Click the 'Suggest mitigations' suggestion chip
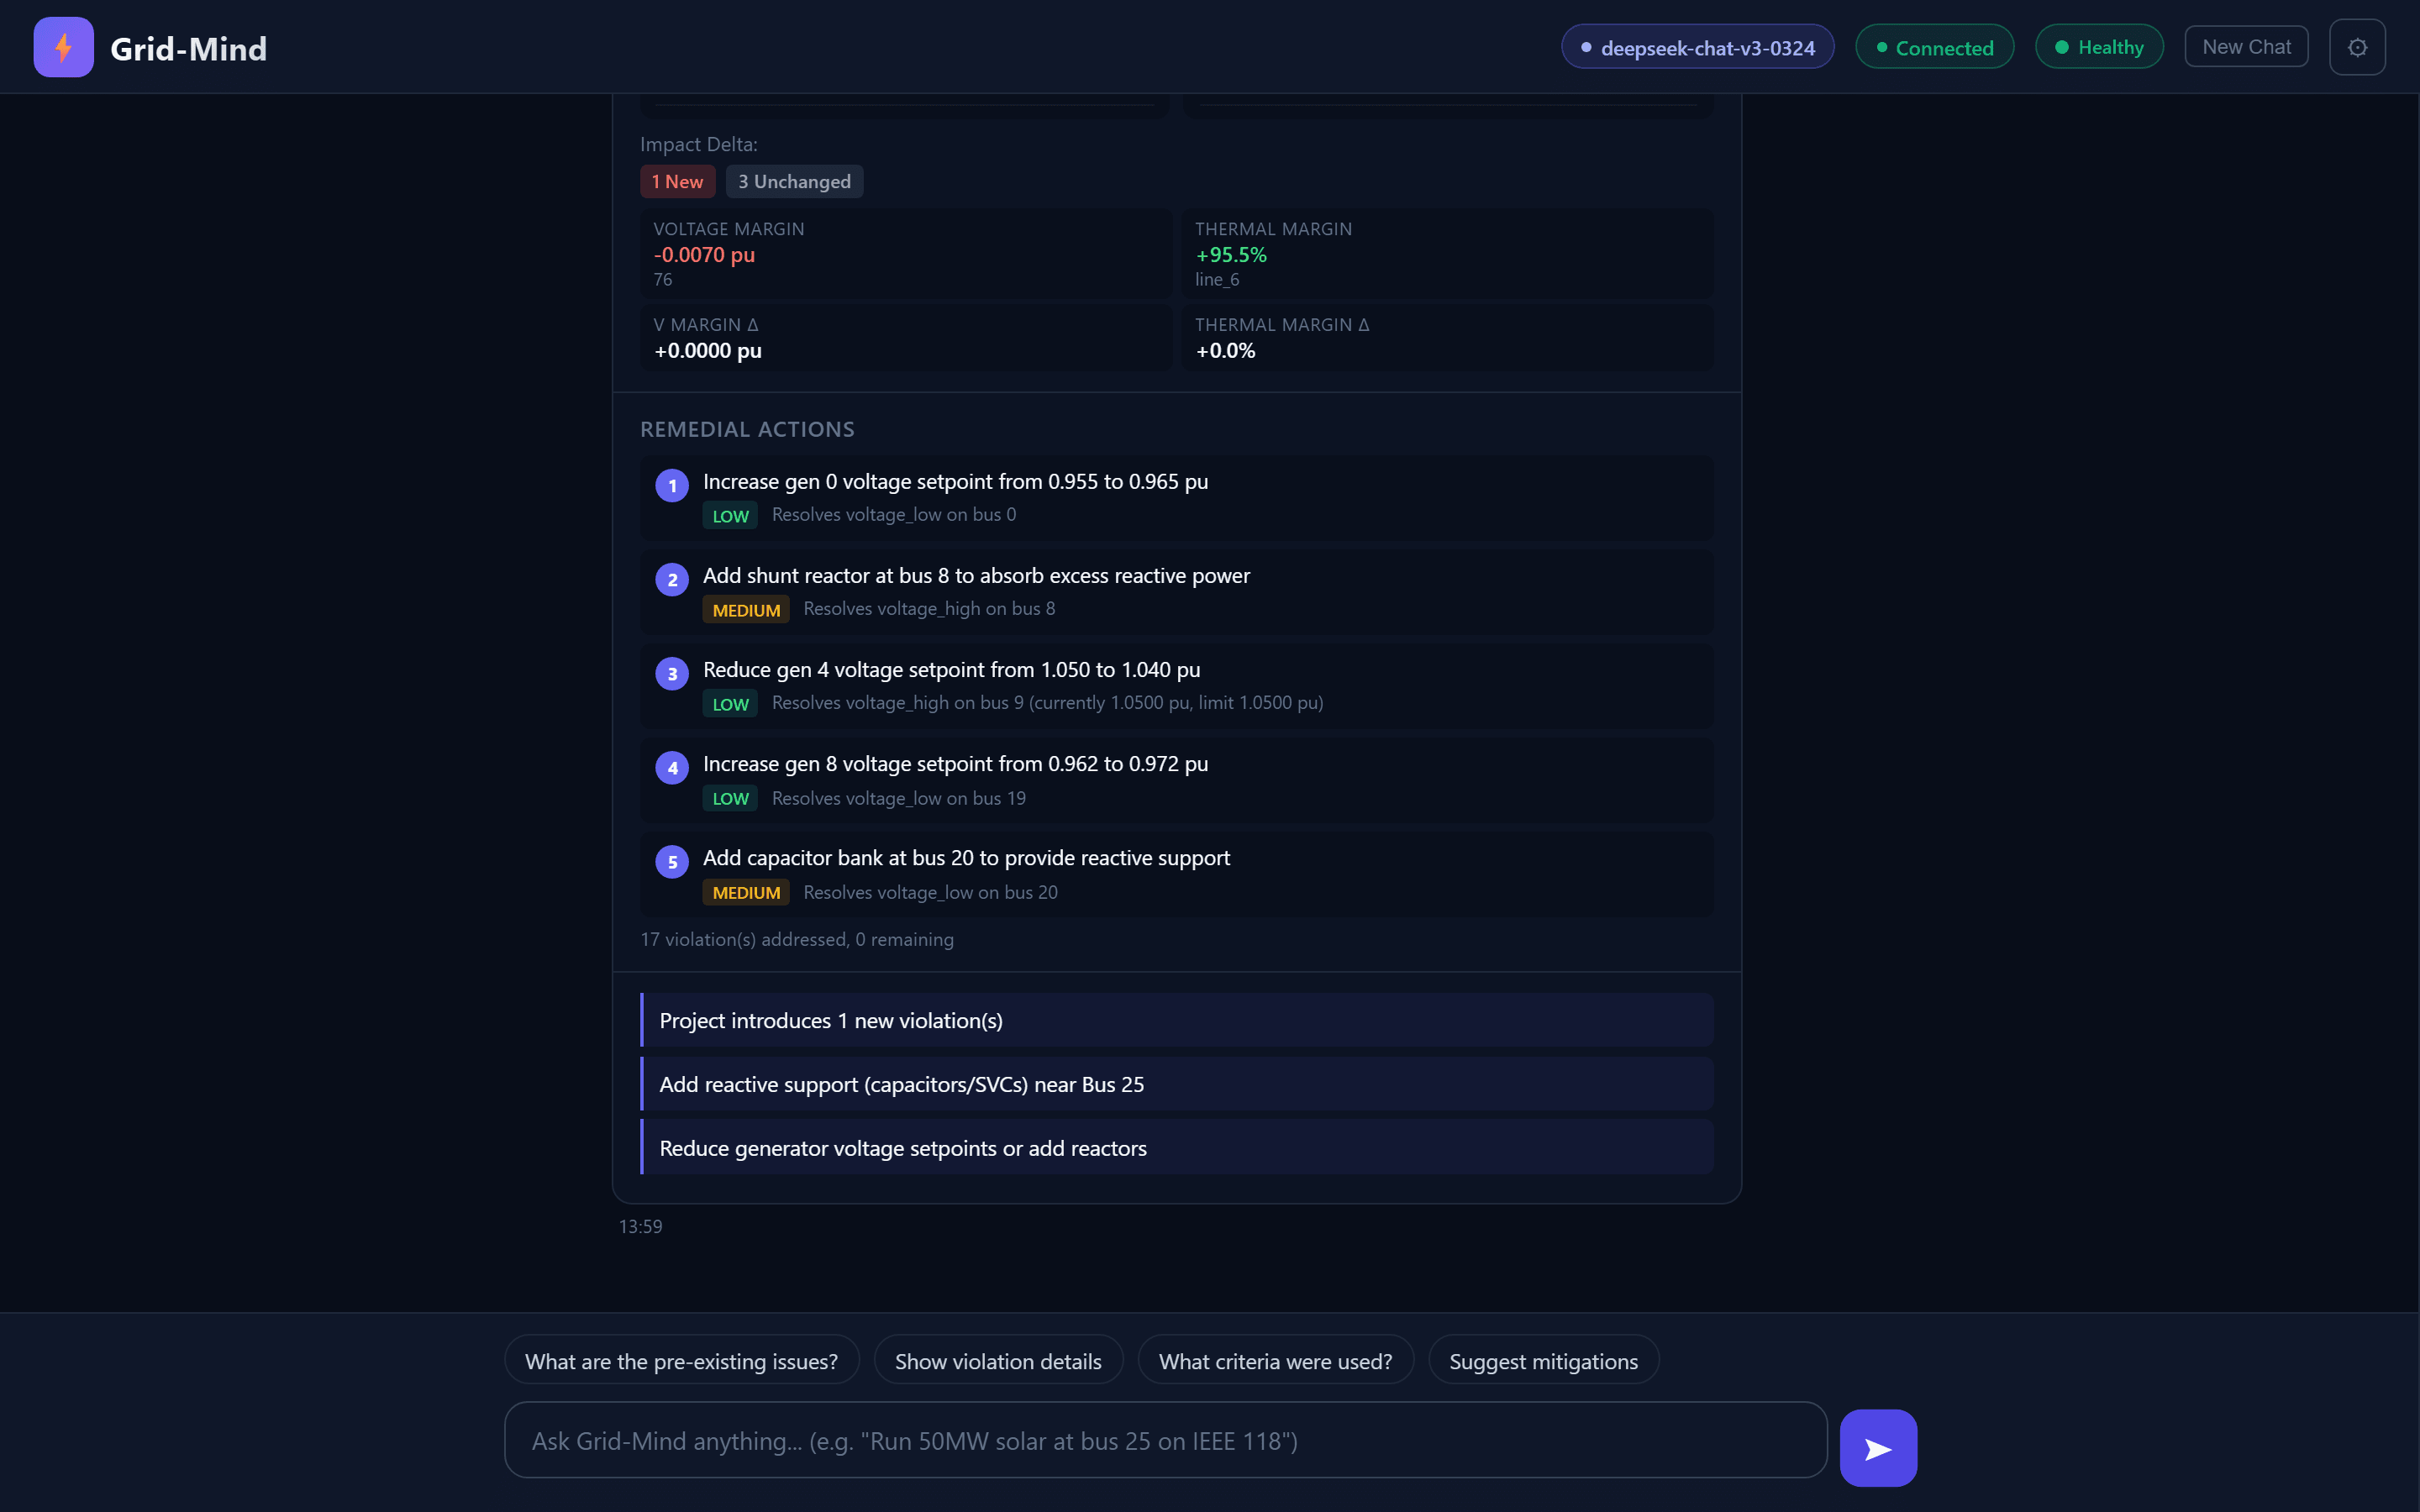Screen dimensions: 2420x1512 1542,1360
